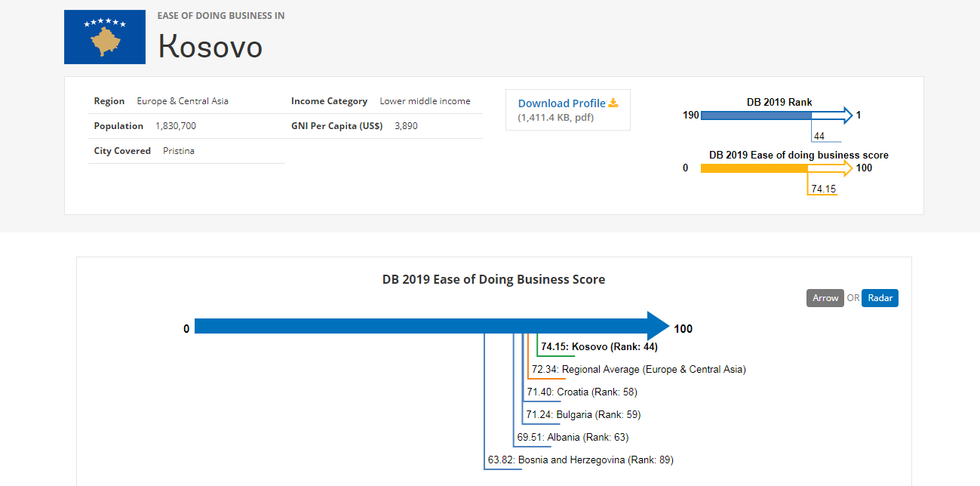Open the Download Profile link

pyautogui.click(x=561, y=103)
